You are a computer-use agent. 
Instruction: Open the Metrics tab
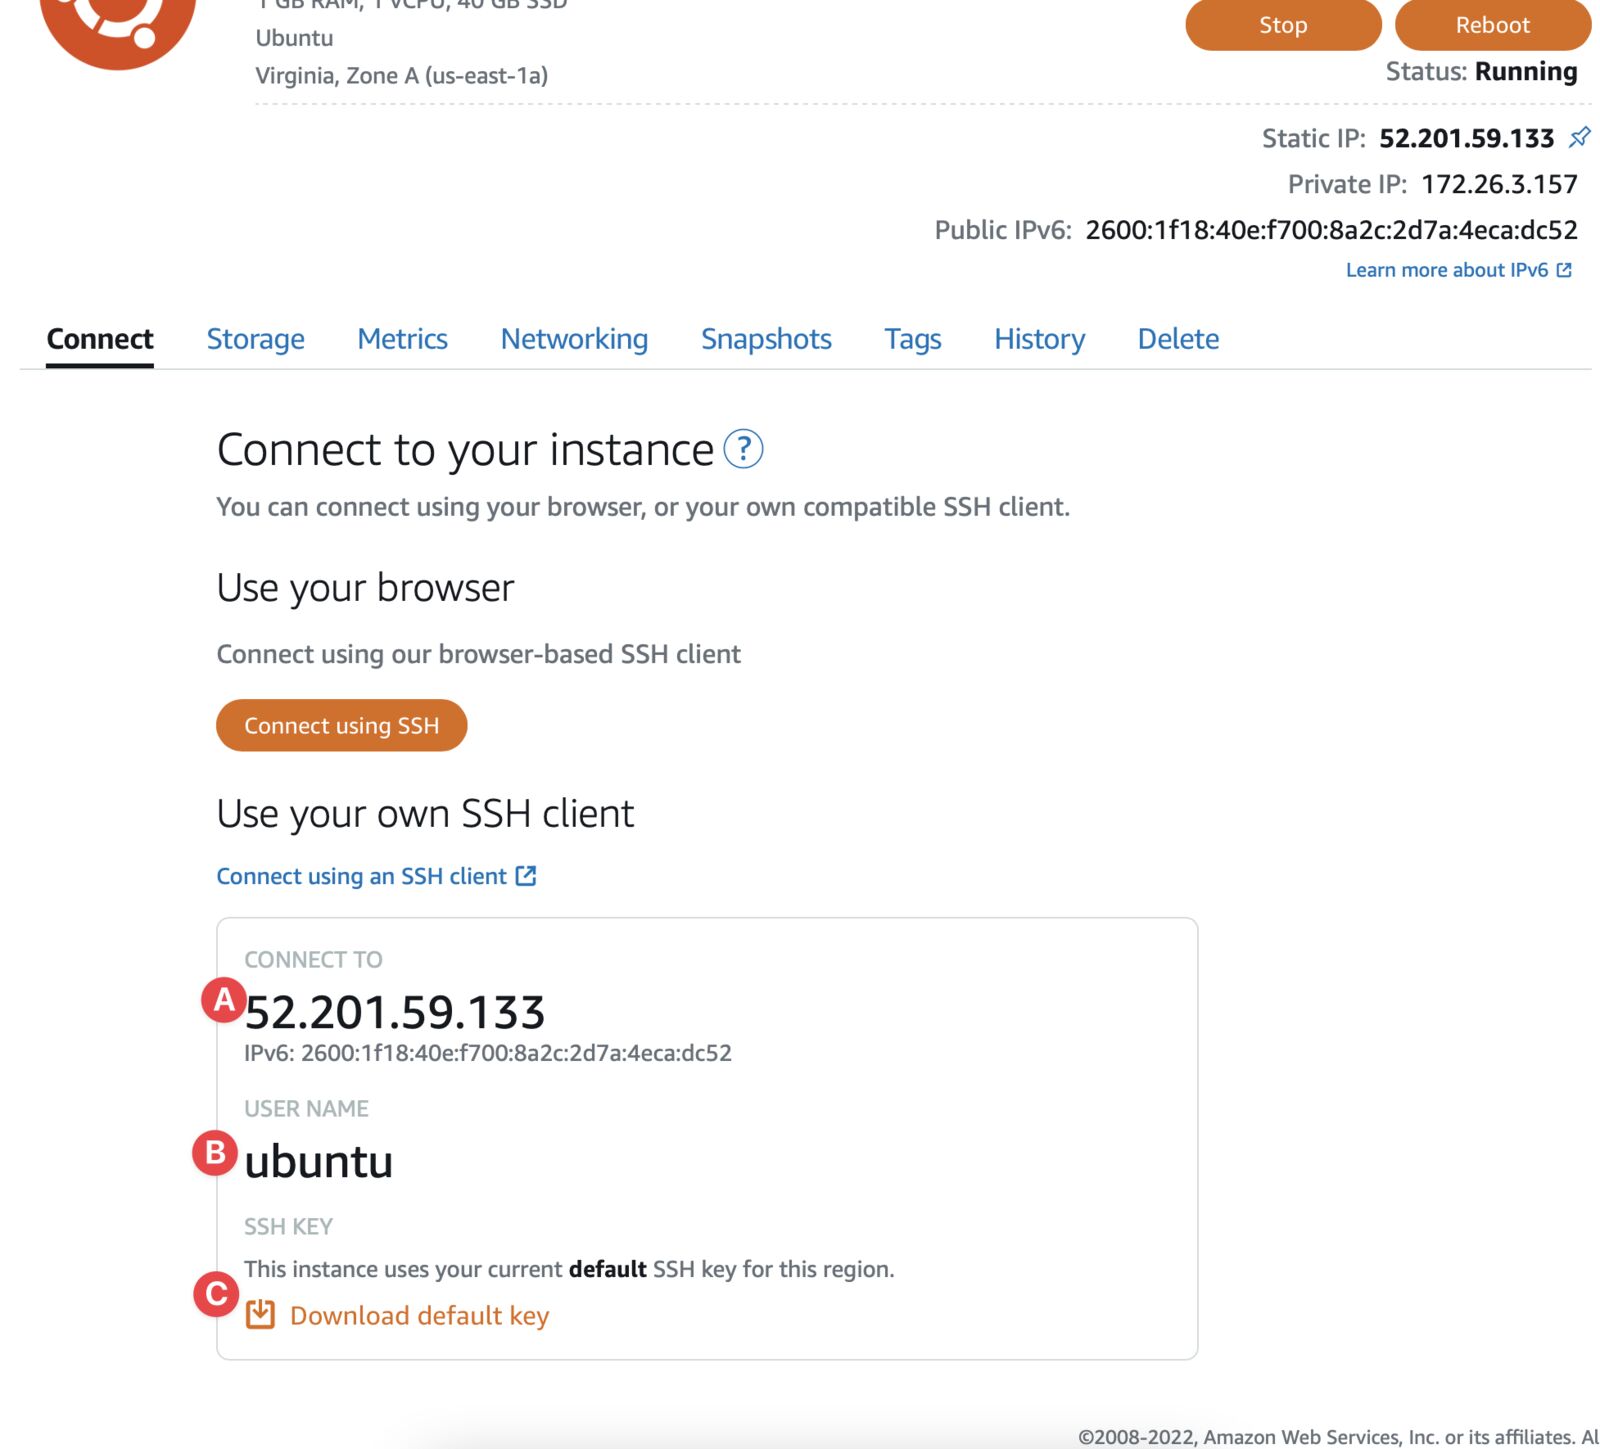point(402,339)
